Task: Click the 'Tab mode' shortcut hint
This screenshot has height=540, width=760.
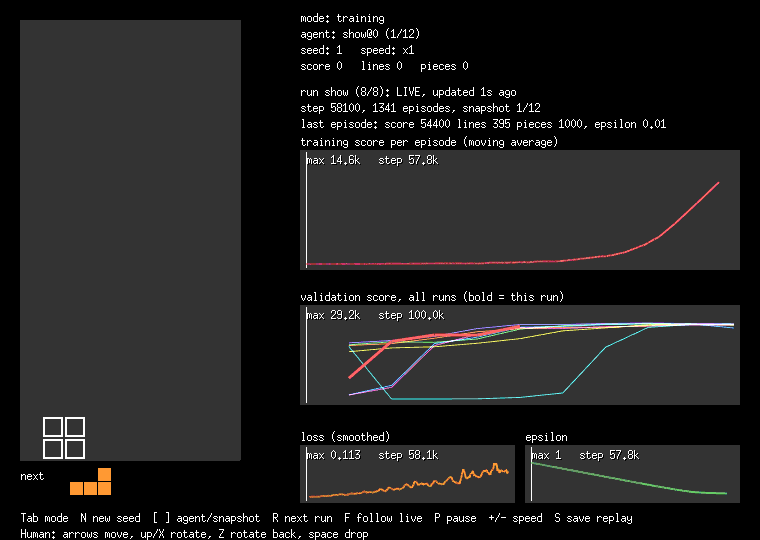Action: (44, 518)
